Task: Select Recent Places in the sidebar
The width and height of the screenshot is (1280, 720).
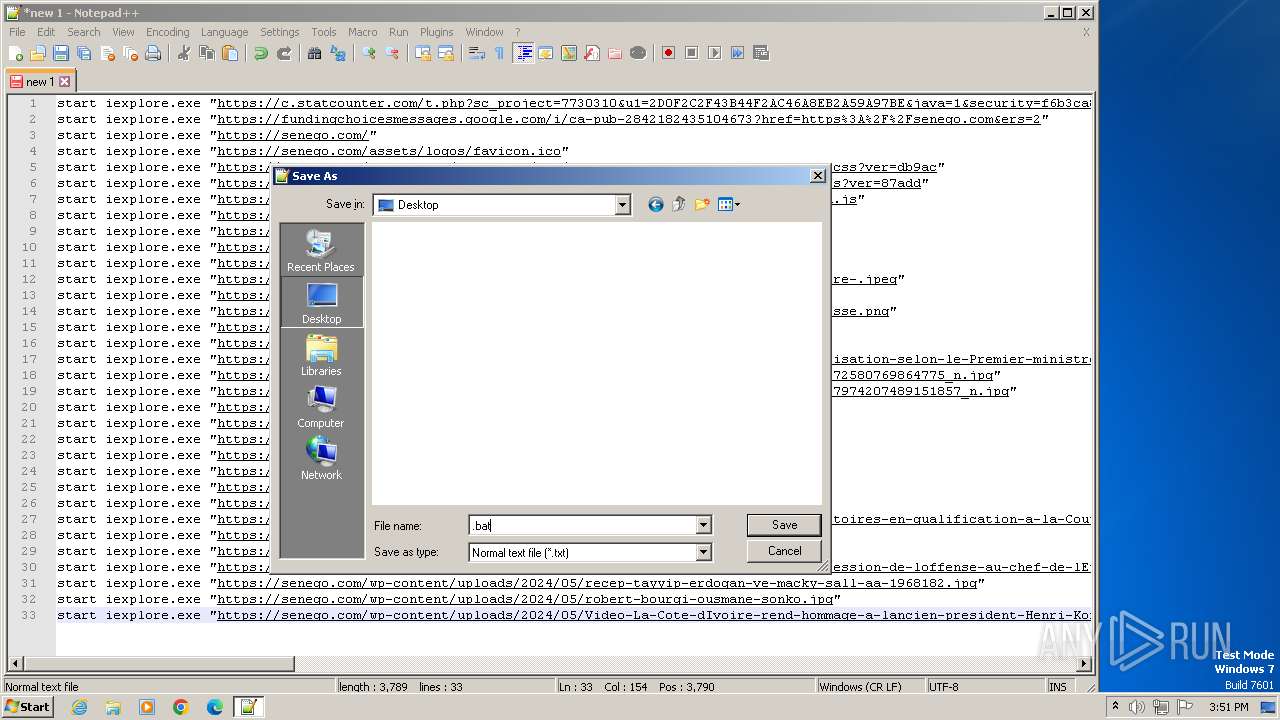Action: (321, 250)
